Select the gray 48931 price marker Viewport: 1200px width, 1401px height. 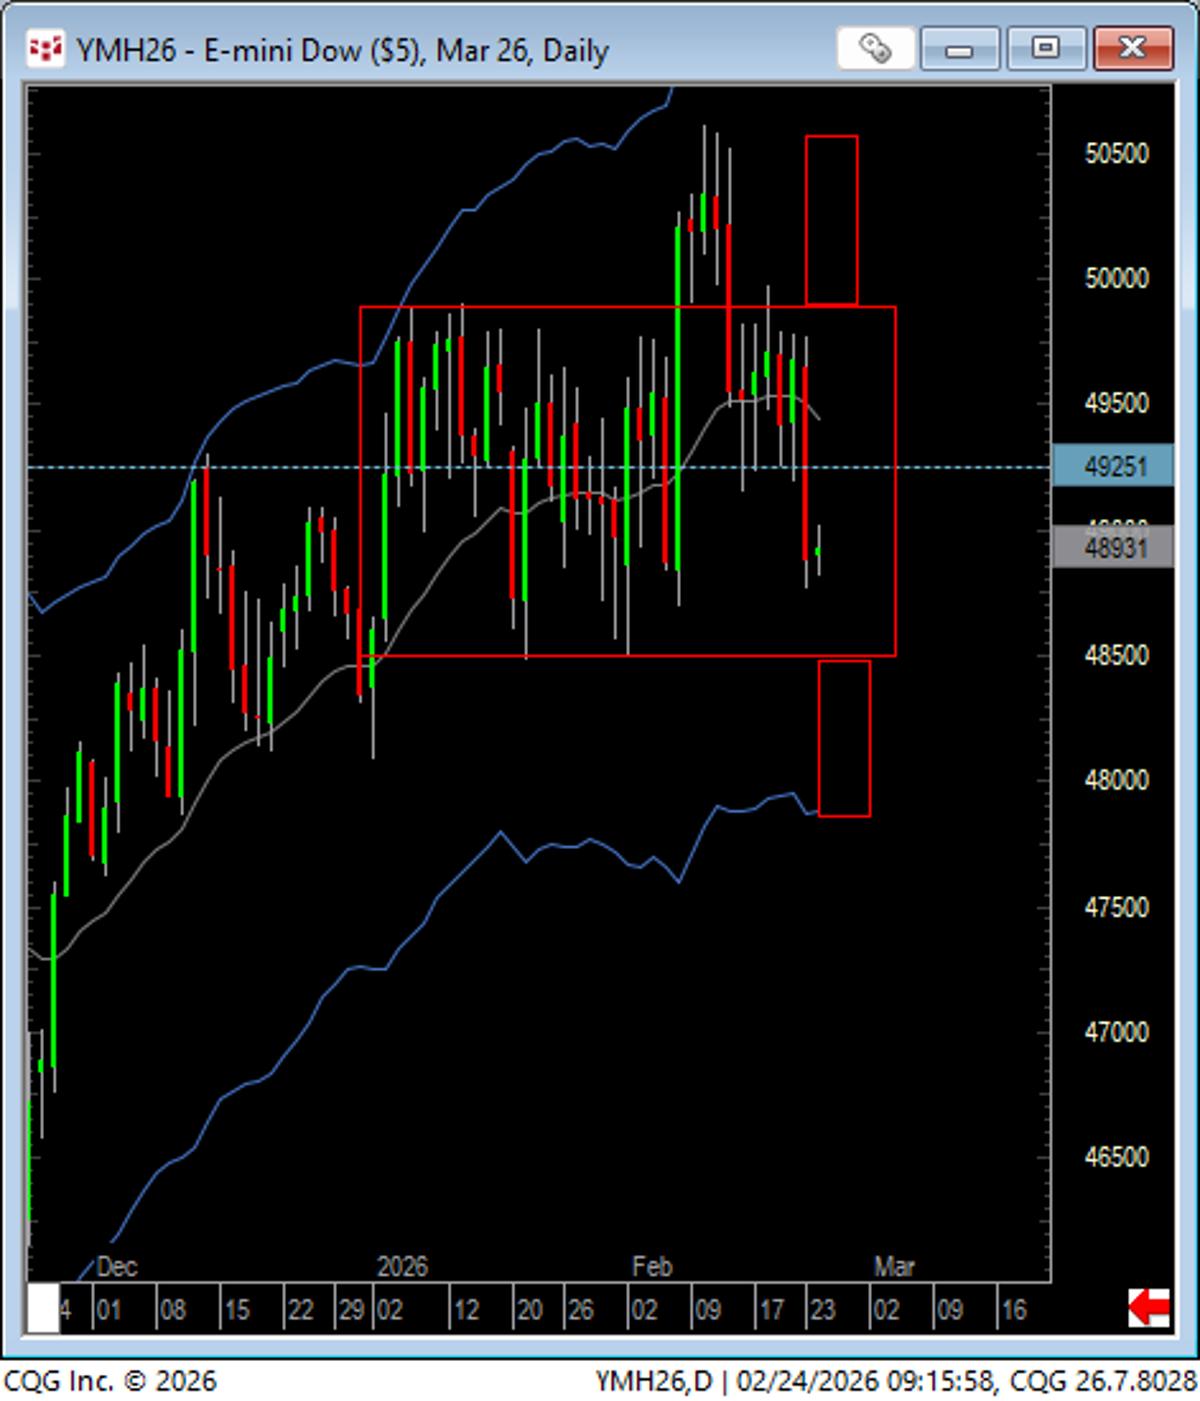1111,545
